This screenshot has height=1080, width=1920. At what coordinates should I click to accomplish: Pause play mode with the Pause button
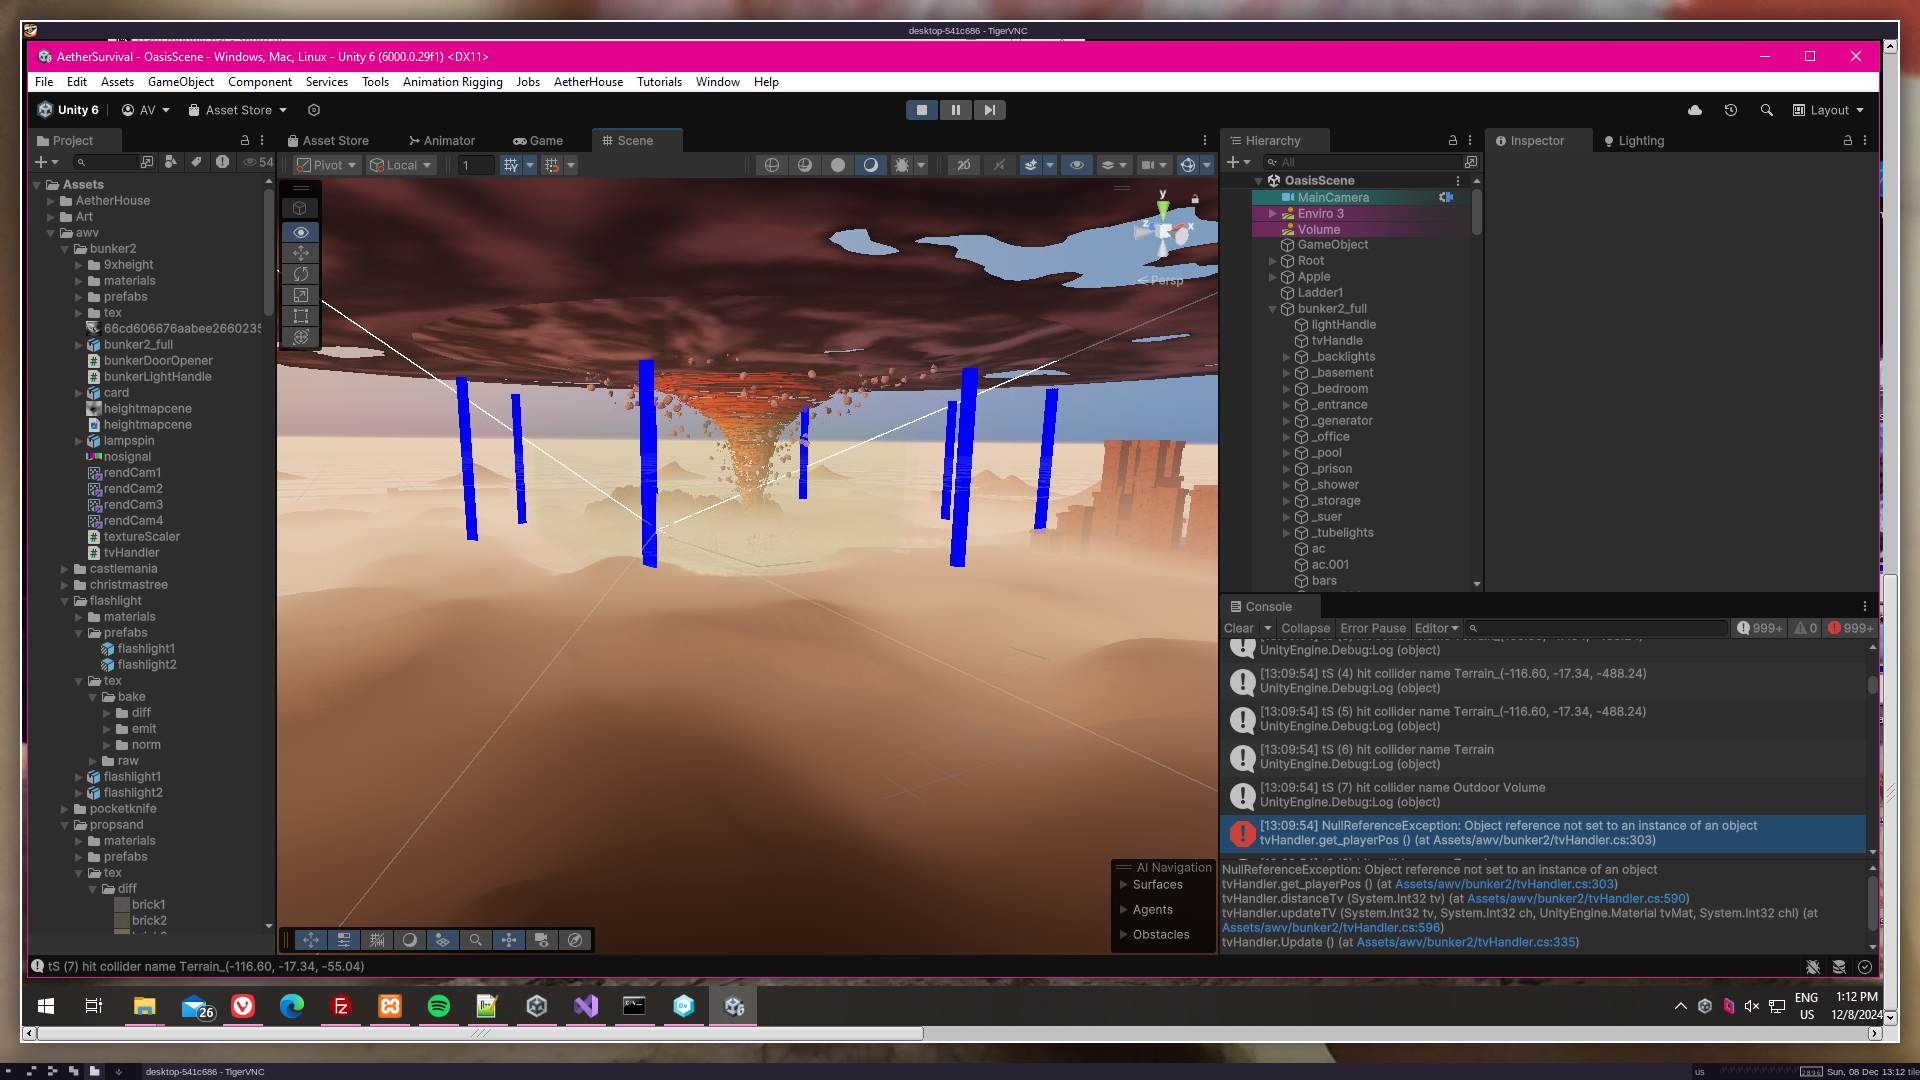955,110
